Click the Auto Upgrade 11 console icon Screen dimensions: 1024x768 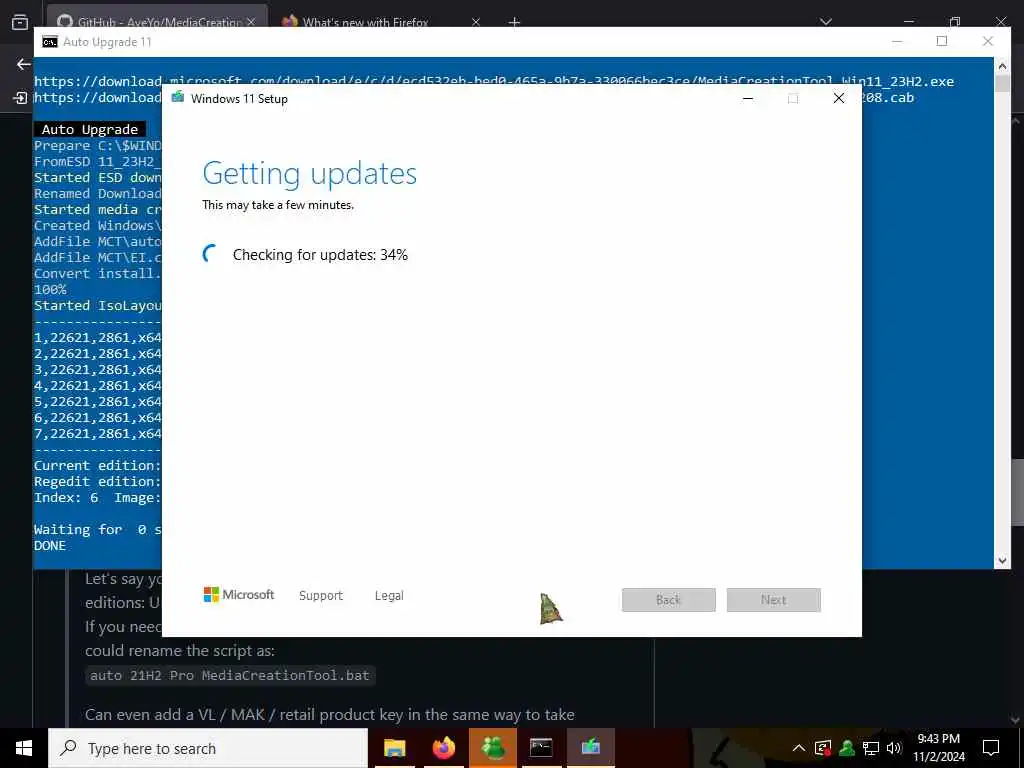pyautogui.click(x=50, y=42)
